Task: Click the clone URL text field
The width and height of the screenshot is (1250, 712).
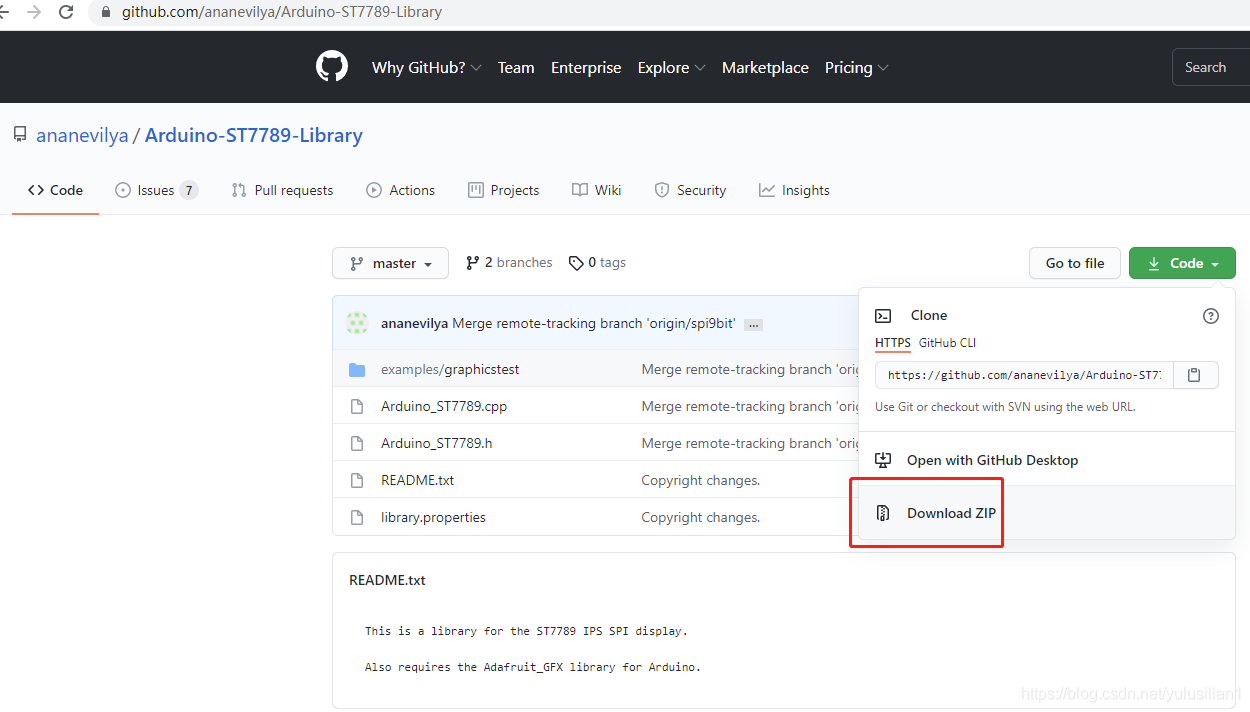Action: [x=1024, y=375]
